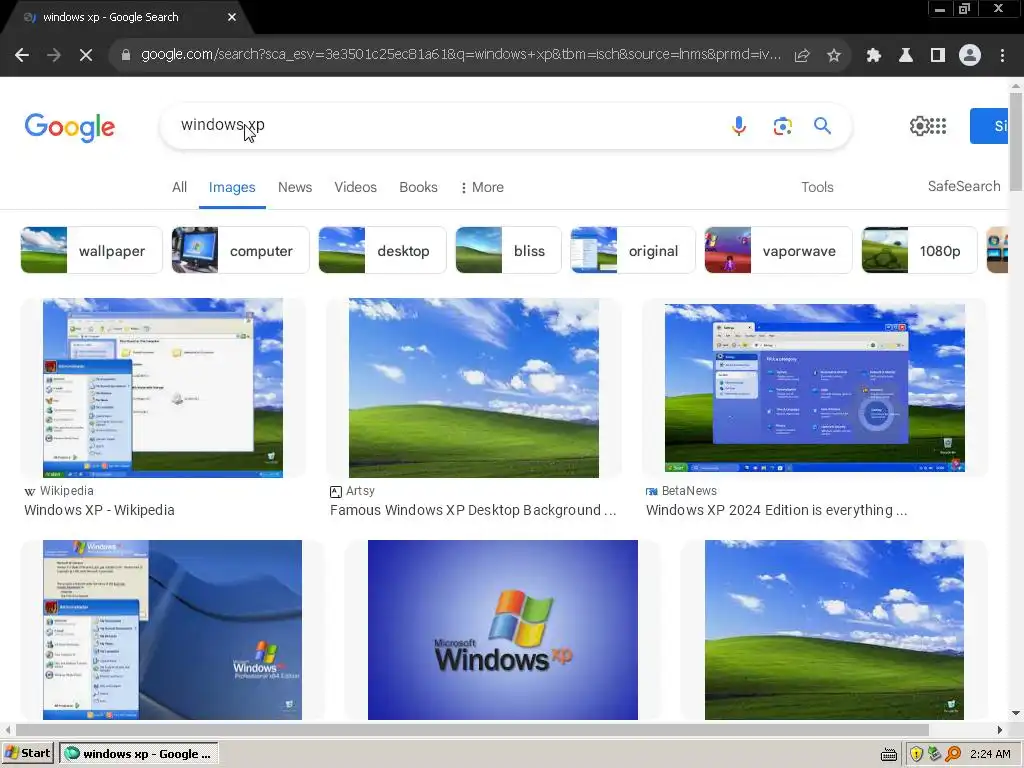This screenshot has height=768, width=1024.
Task: Open the Google apps grid
Action: tap(938, 125)
